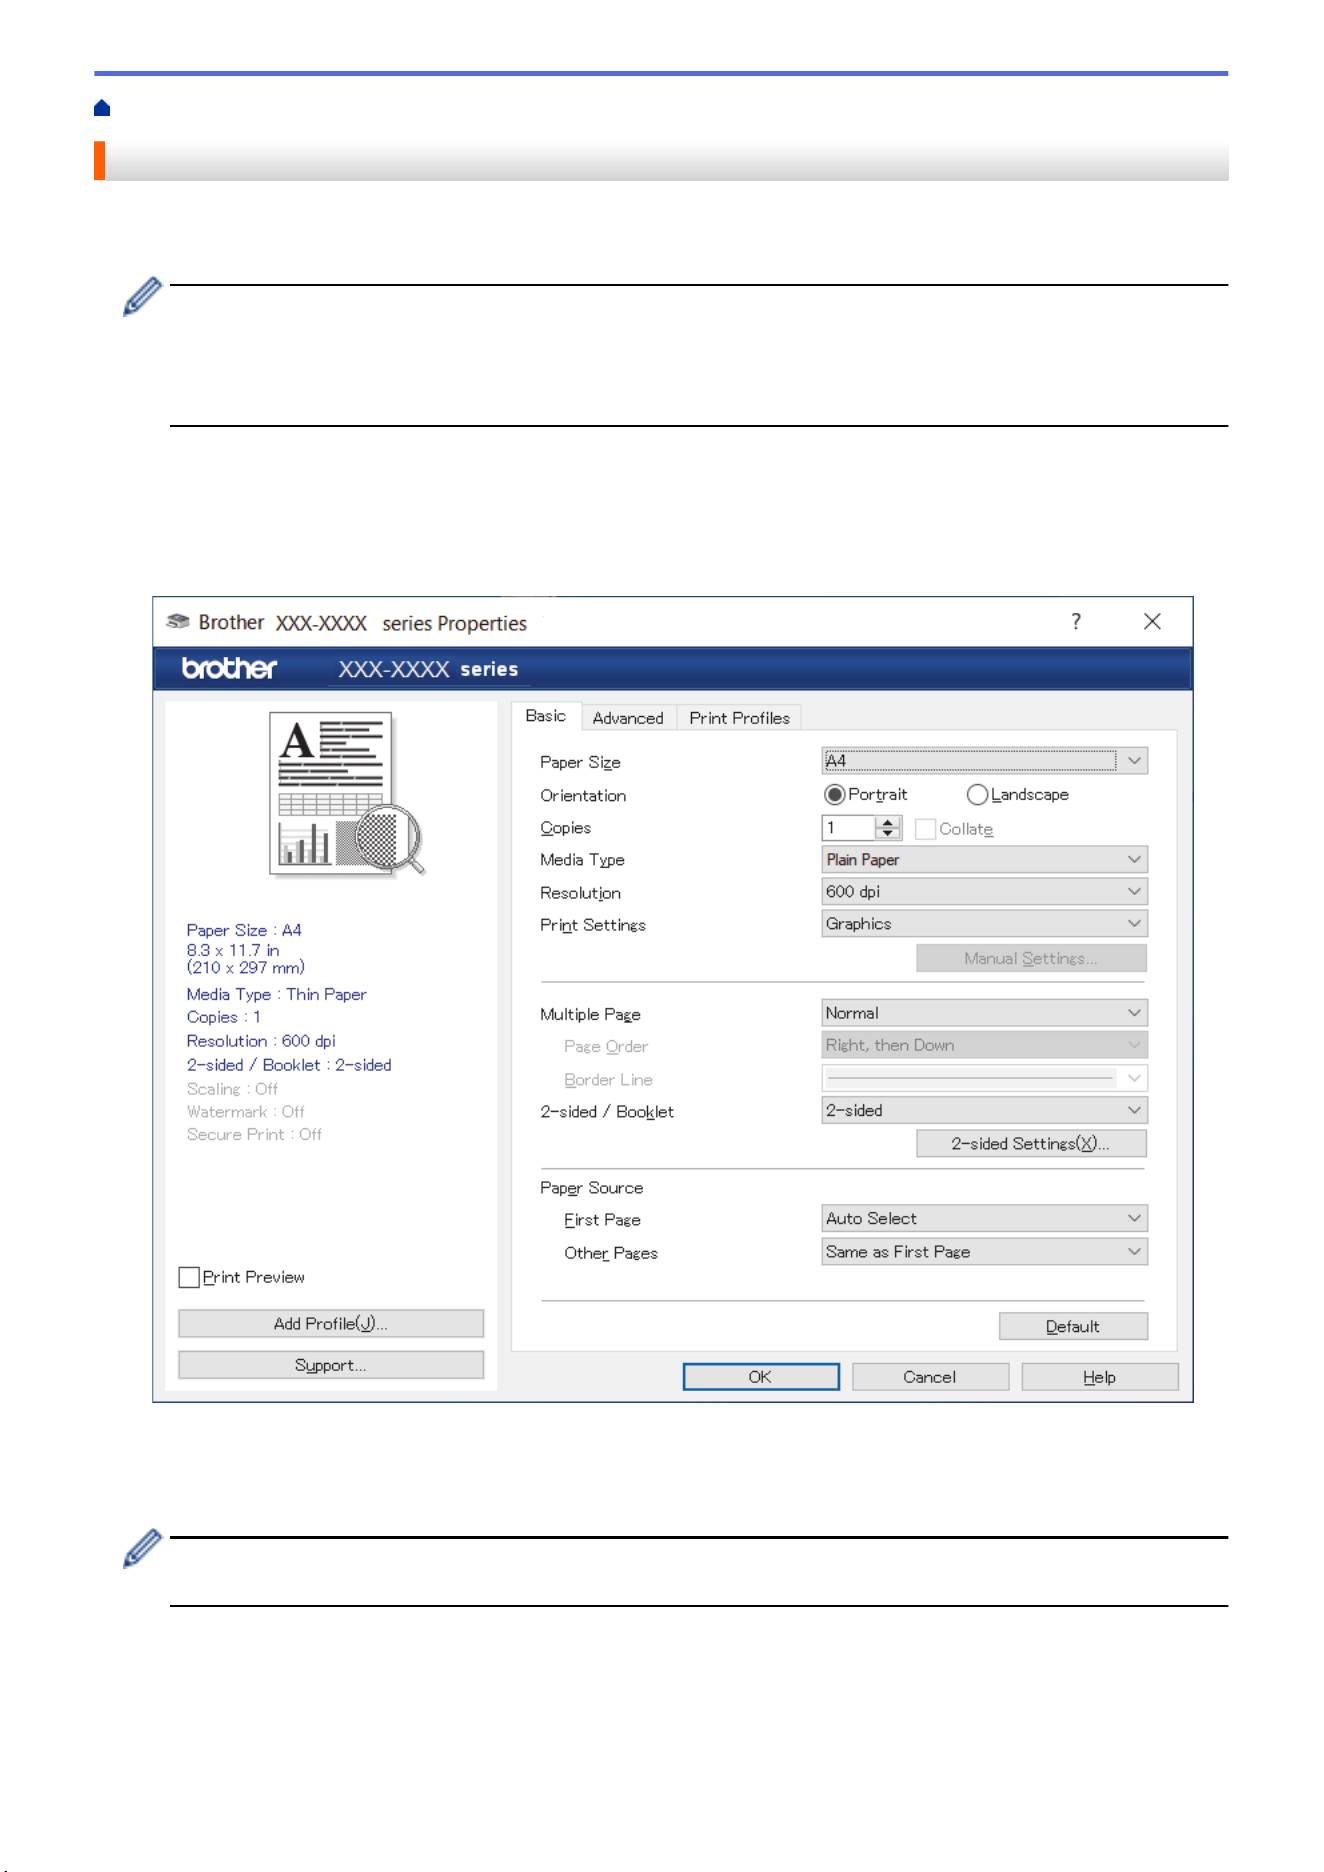
Task: Click the 2-sided Settings(X) button
Action: point(1031,1143)
